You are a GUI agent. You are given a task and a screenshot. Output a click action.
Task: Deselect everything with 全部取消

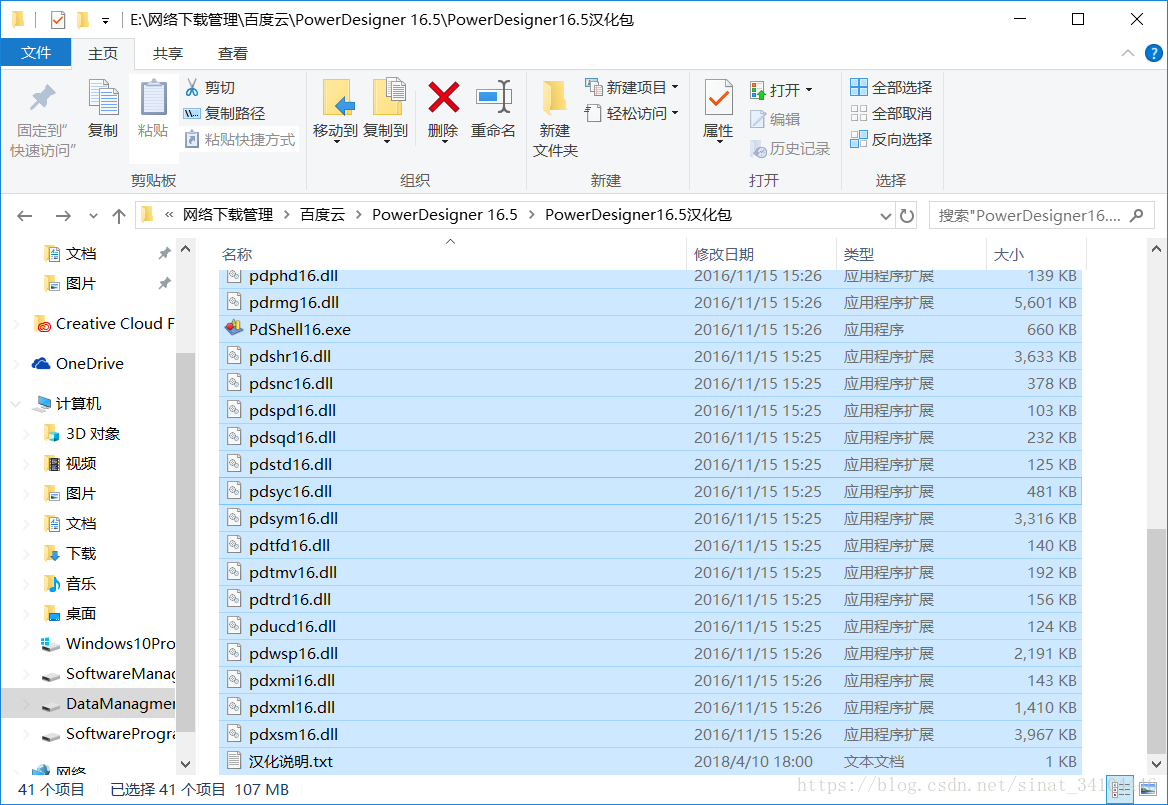click(x=891, y=113)
